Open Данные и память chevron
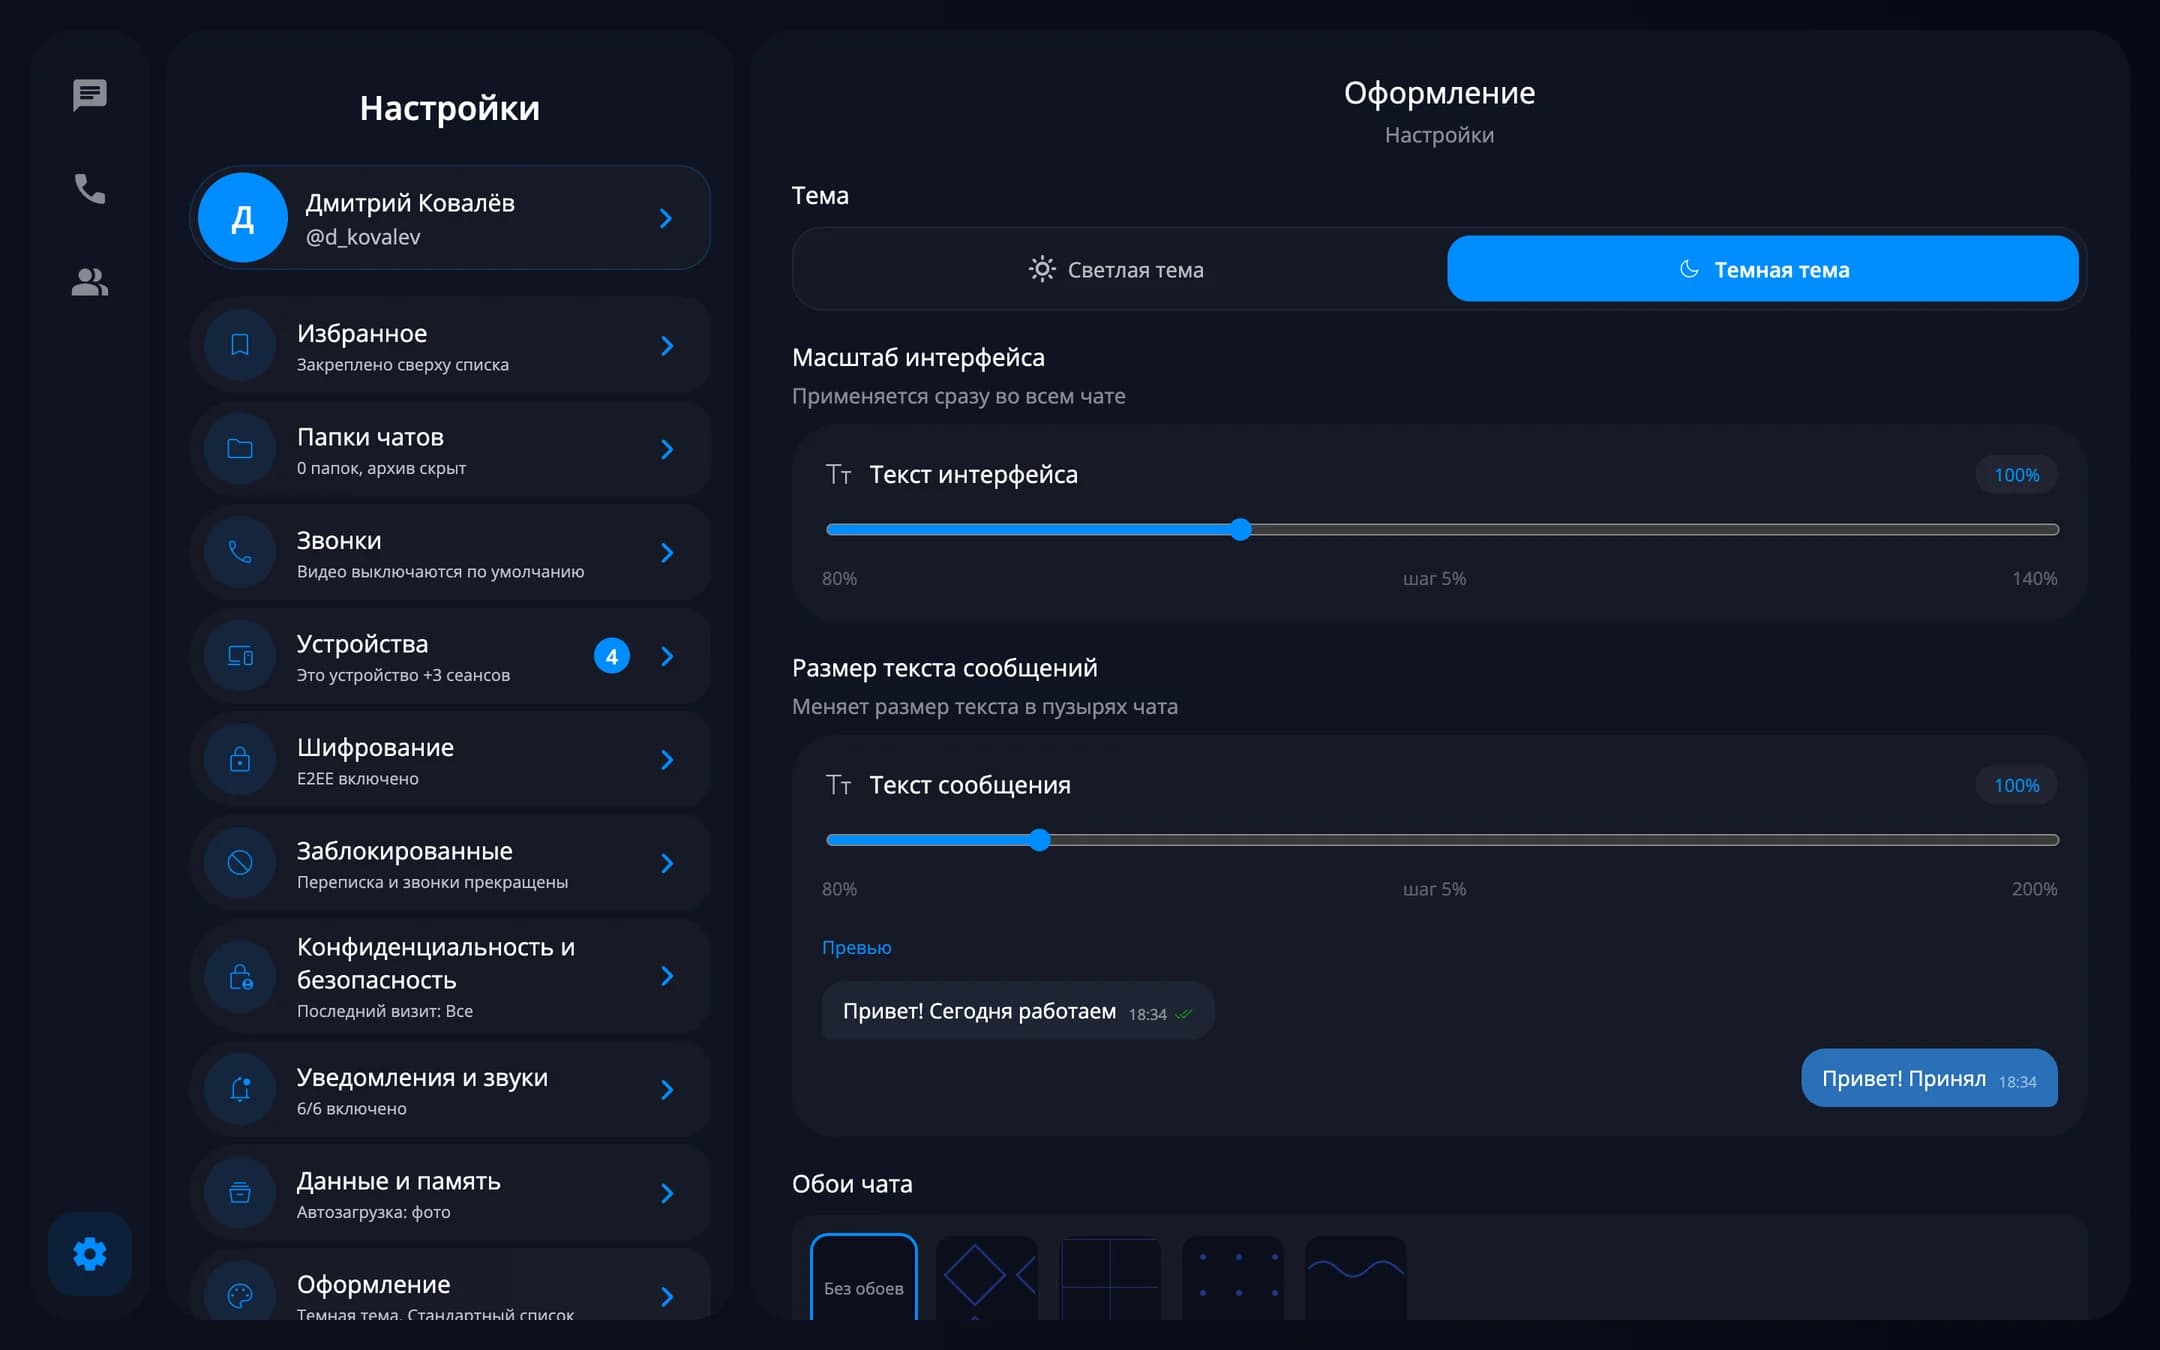The width and height of the screenshot is (2160, 1350). [667, 1193]
